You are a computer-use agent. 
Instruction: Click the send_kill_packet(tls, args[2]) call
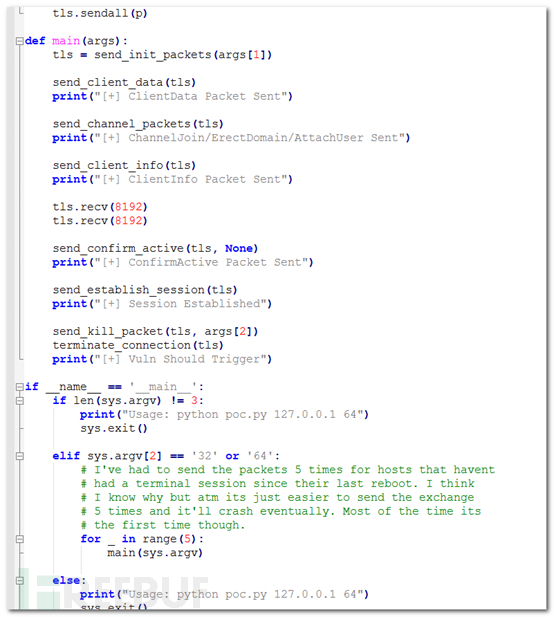[155, 332]
